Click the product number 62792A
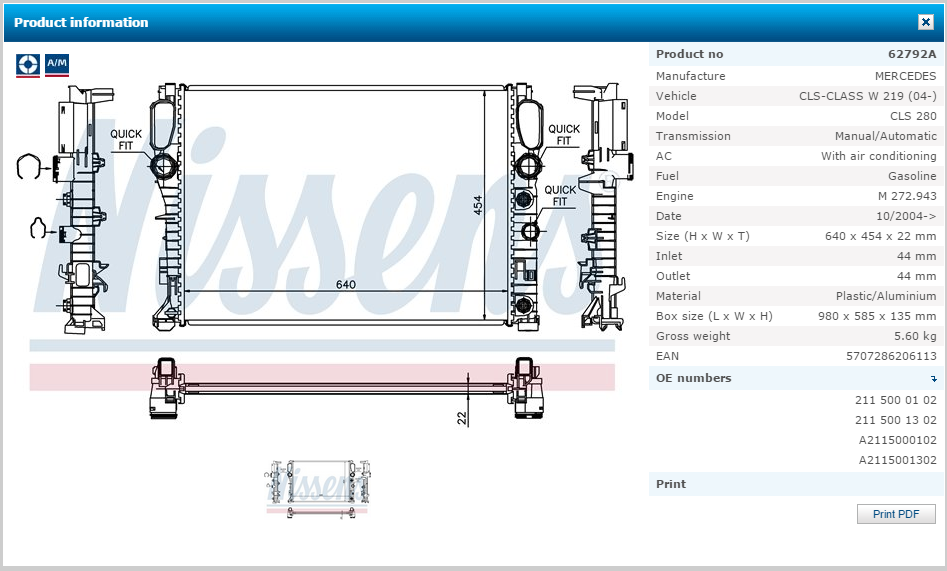Screen dimensions: 947x571 click(x=912, y=54)
